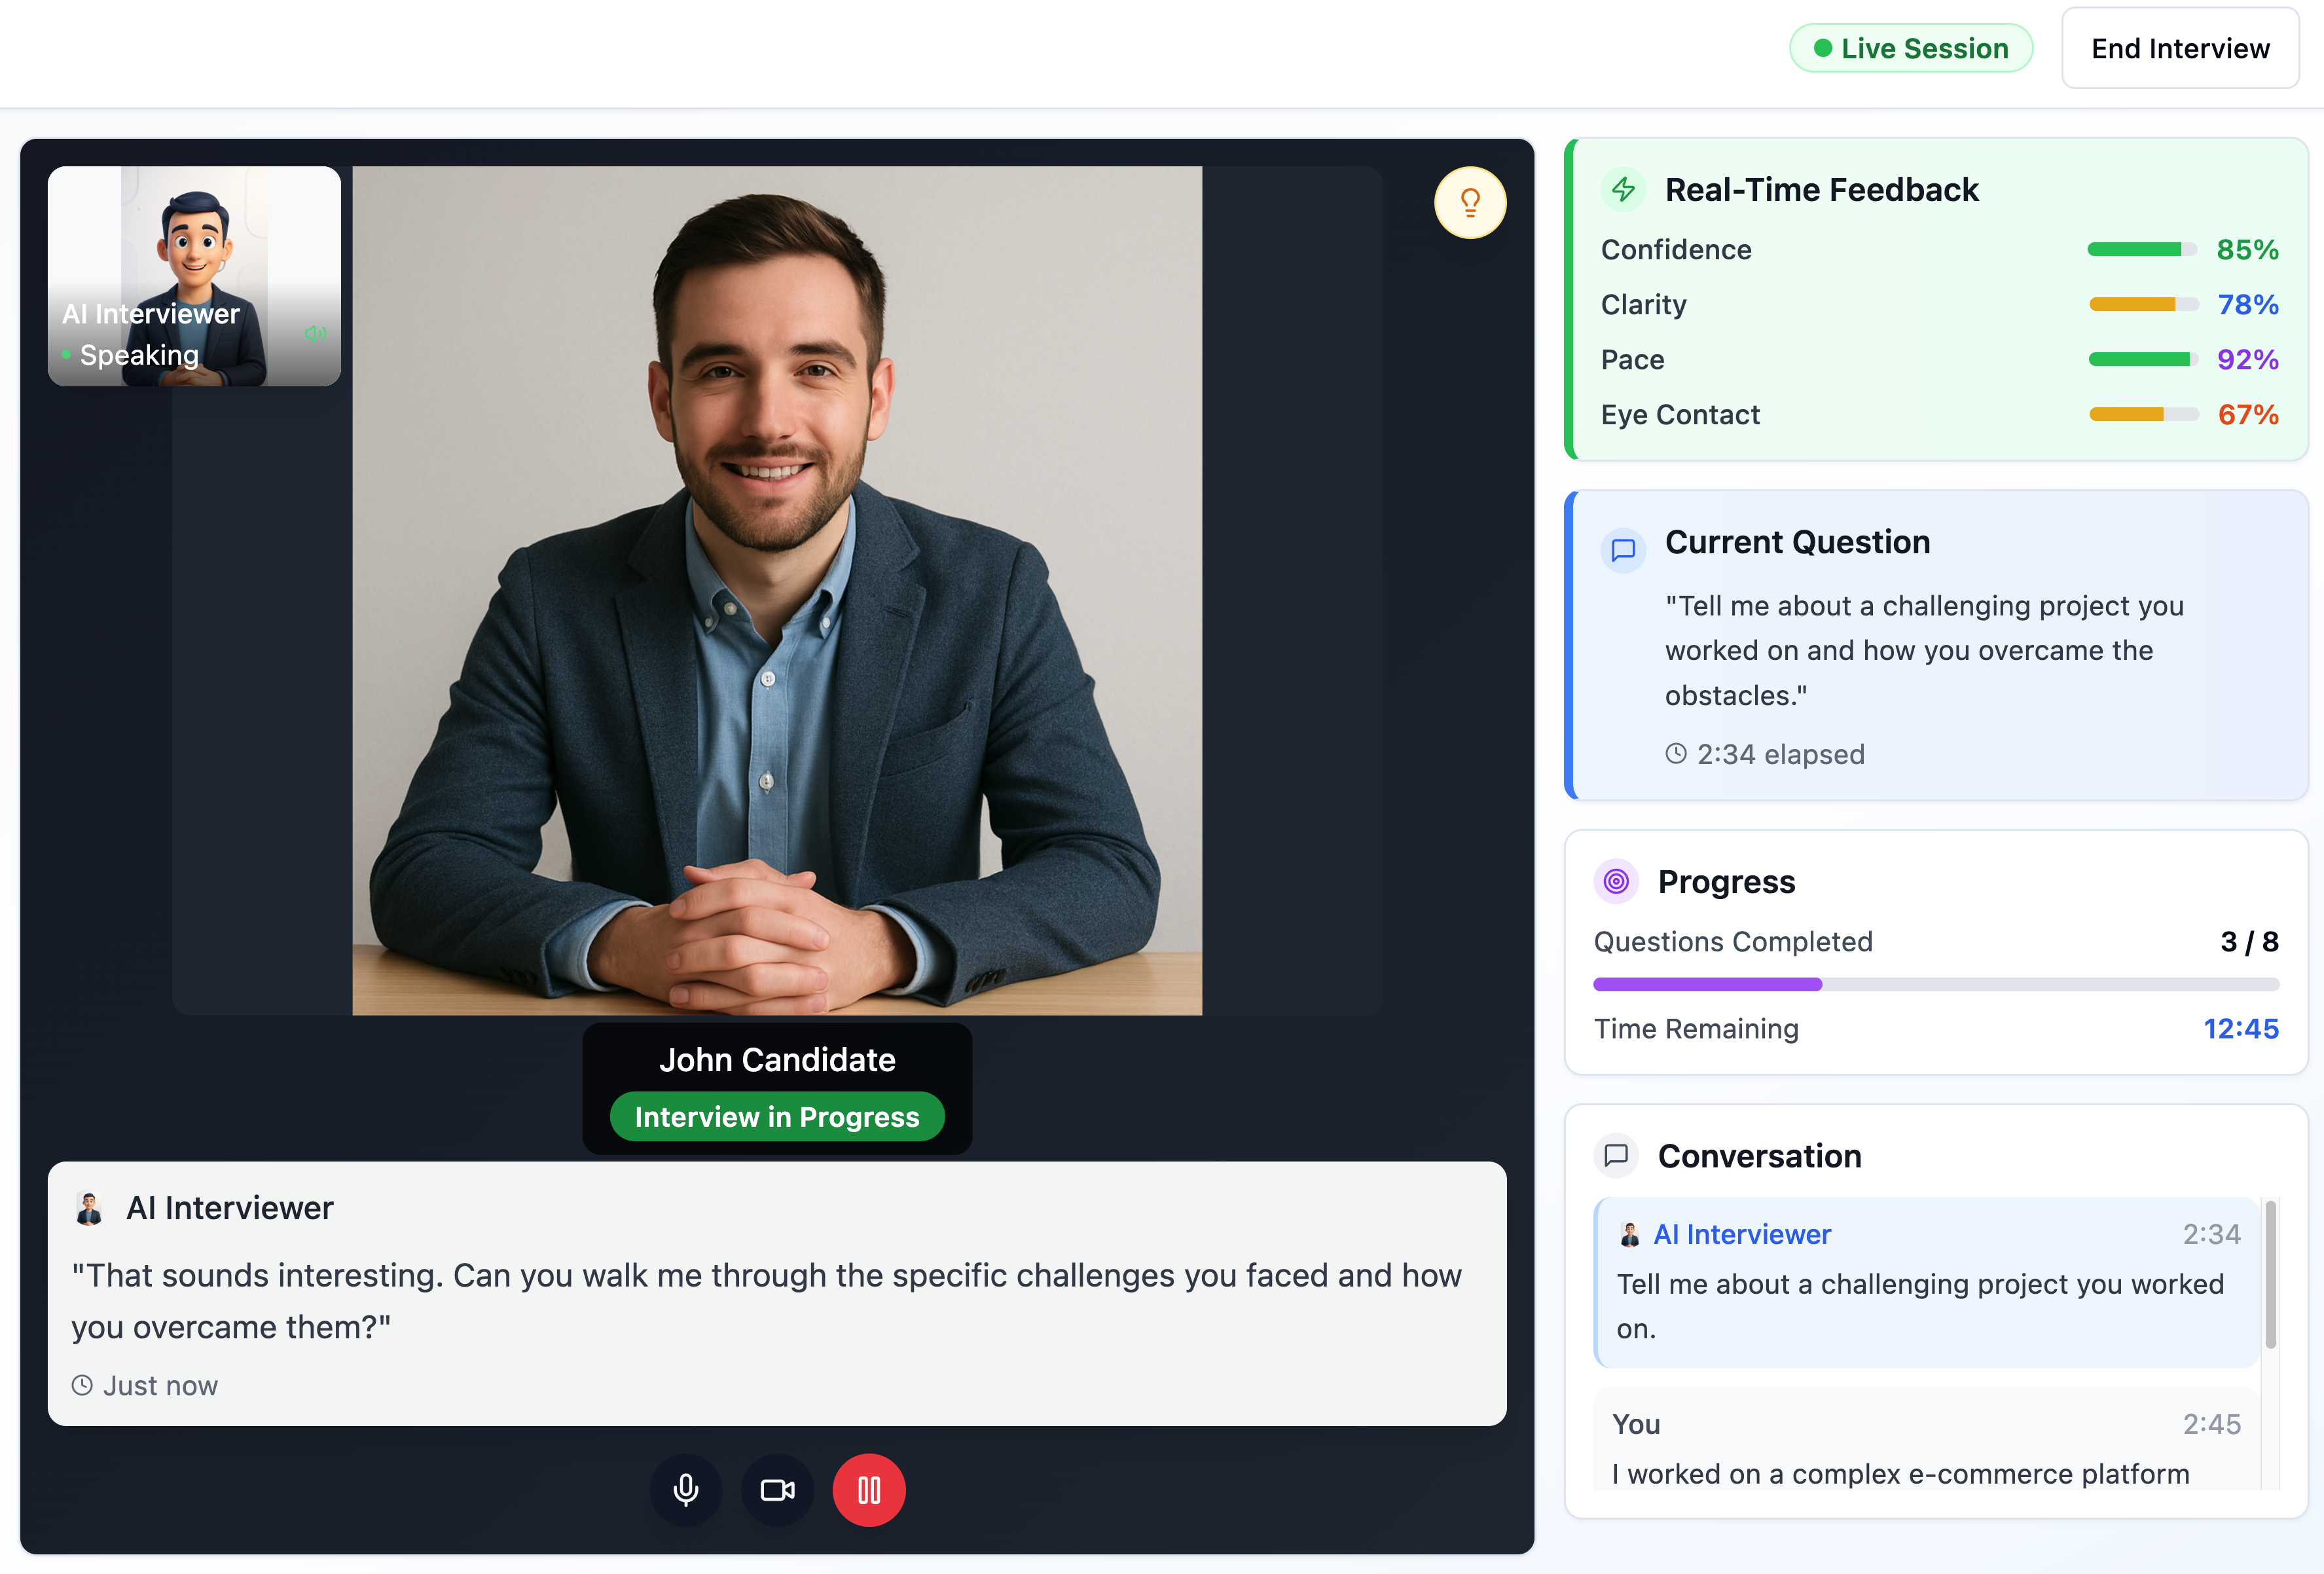Click the Just now timestamp
Screen dimensions: 2324x1574
[x=160, y=1385]
